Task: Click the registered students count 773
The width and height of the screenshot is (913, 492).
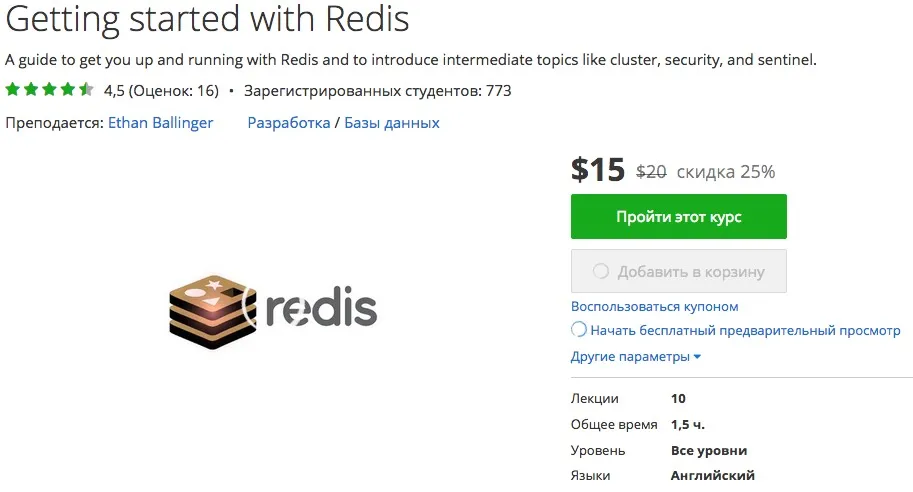Action: click(x=498, y=91)
